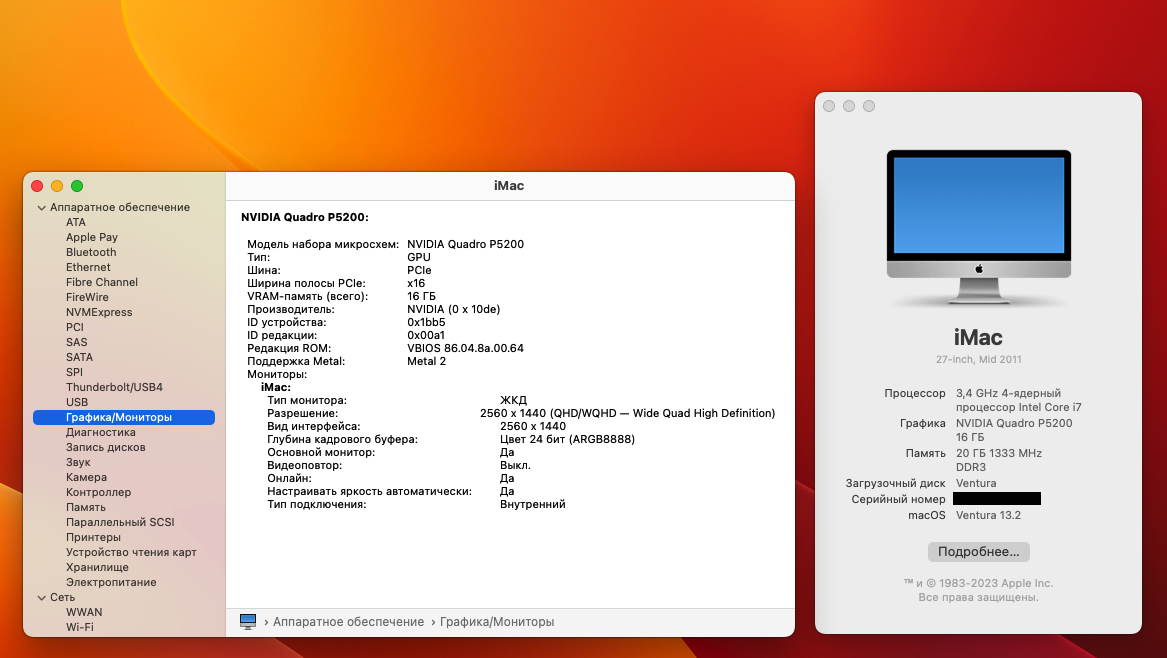Select Хранилище in the sidebar
Screen dimensions: 1167x658
click(x=97, y=567)
